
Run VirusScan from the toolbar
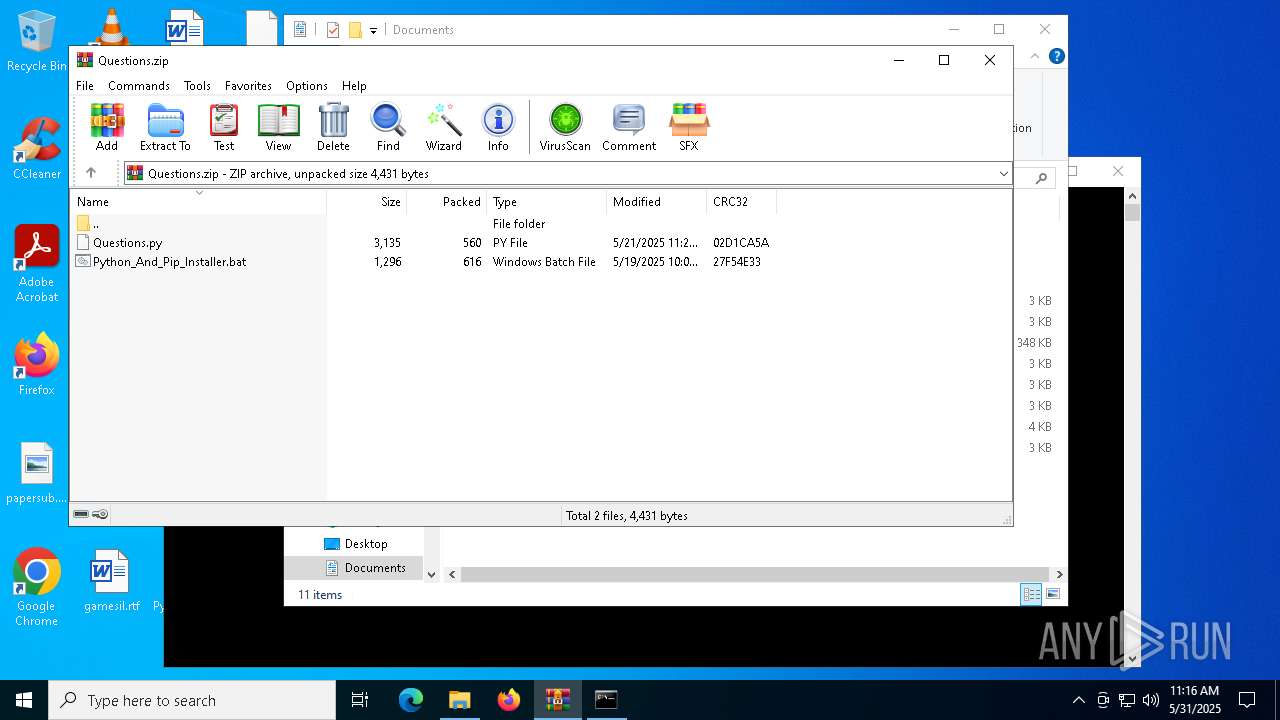[565, 127]
